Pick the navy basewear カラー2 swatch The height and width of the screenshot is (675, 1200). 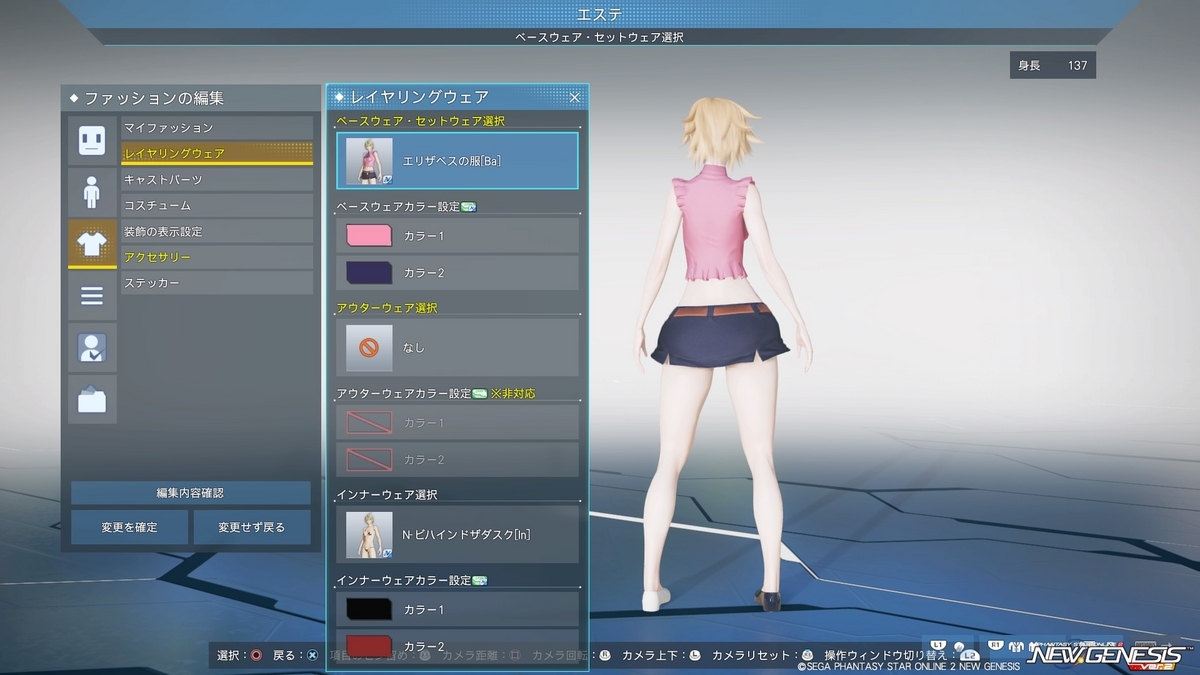[x=368, y=272]
